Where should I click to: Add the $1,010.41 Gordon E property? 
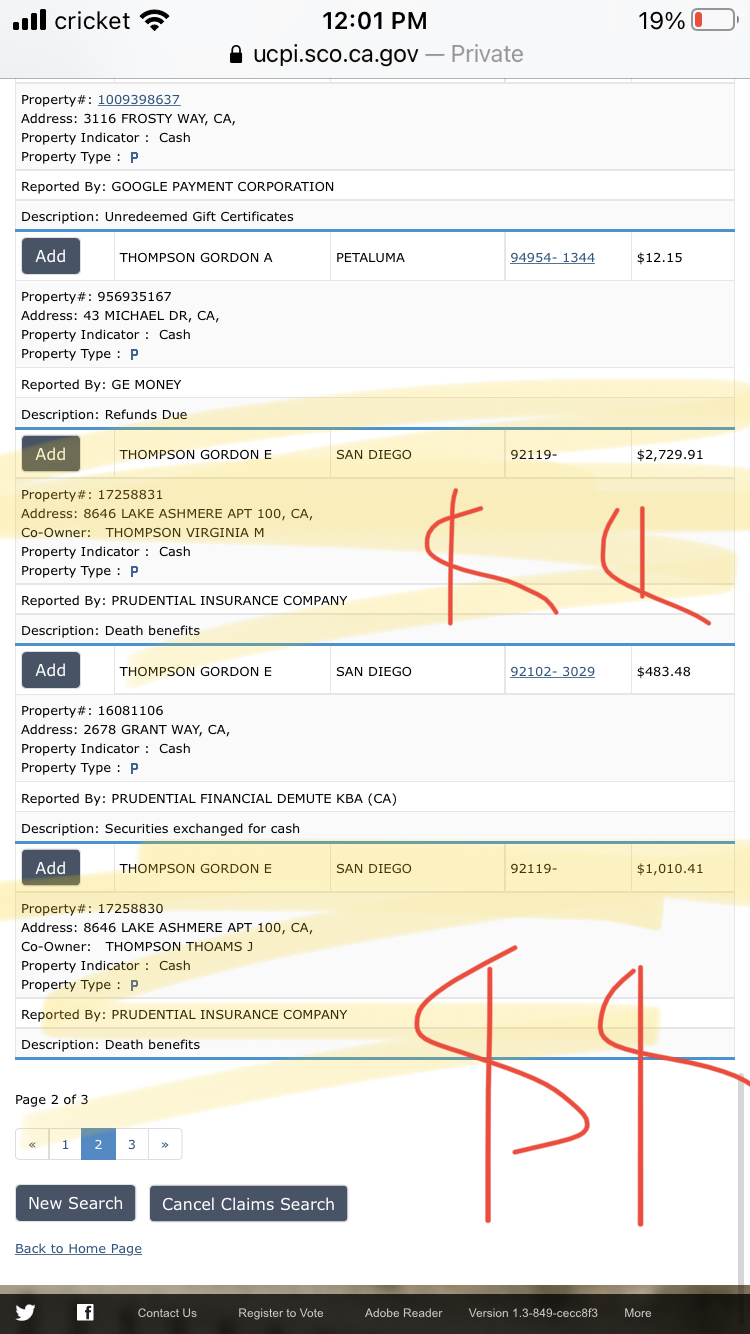(51, 868)
